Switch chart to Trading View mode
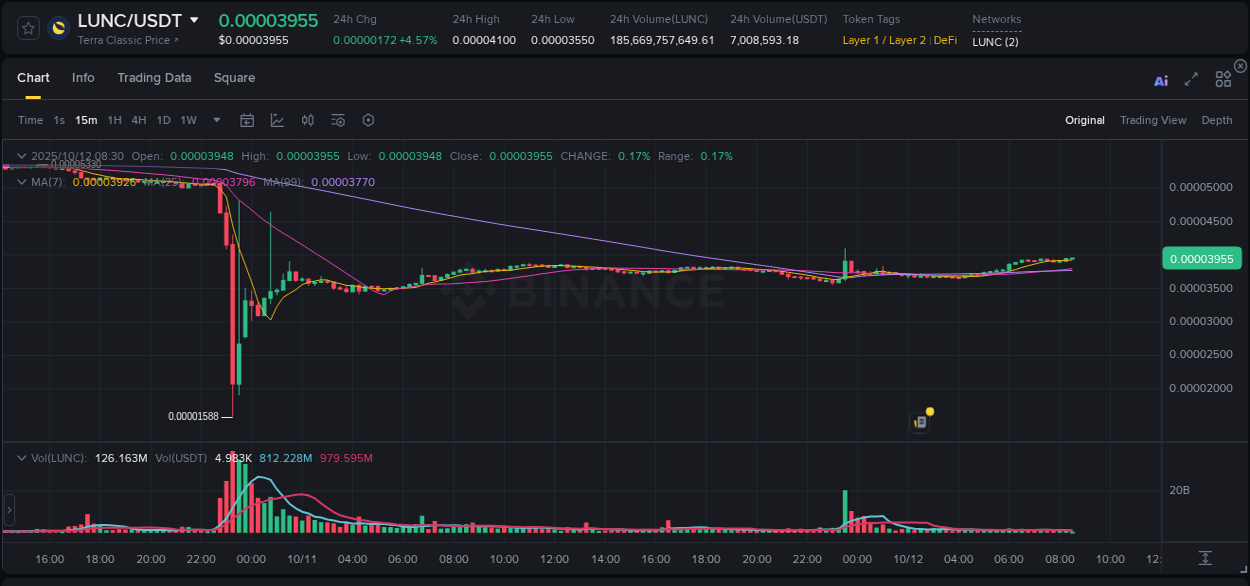The image size is (1250, 586). [x=1153, y=120]
